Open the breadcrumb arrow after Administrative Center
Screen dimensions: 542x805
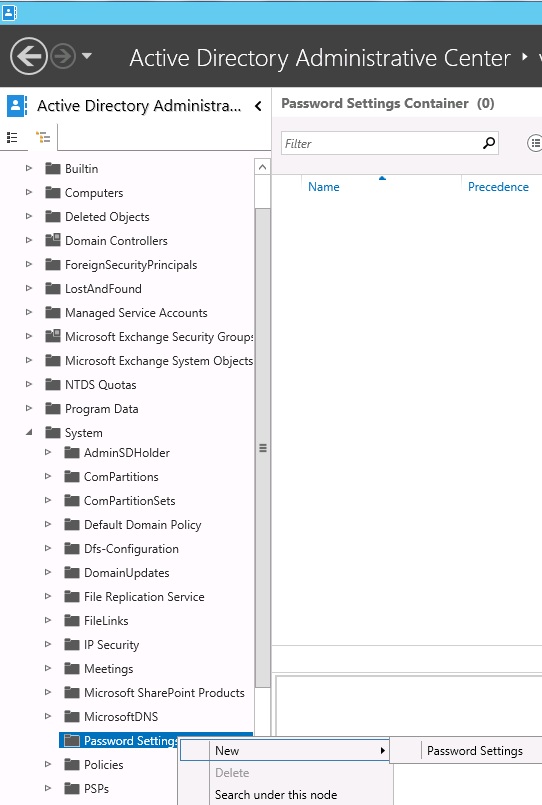(x=525, y=56)
